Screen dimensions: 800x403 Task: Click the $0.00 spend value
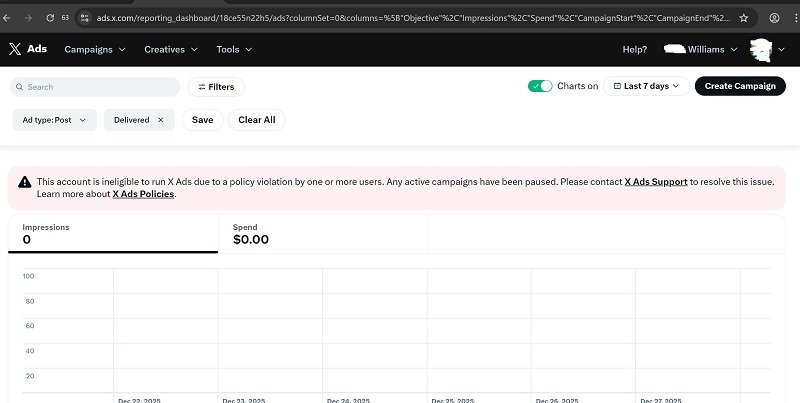coord(251,239)
